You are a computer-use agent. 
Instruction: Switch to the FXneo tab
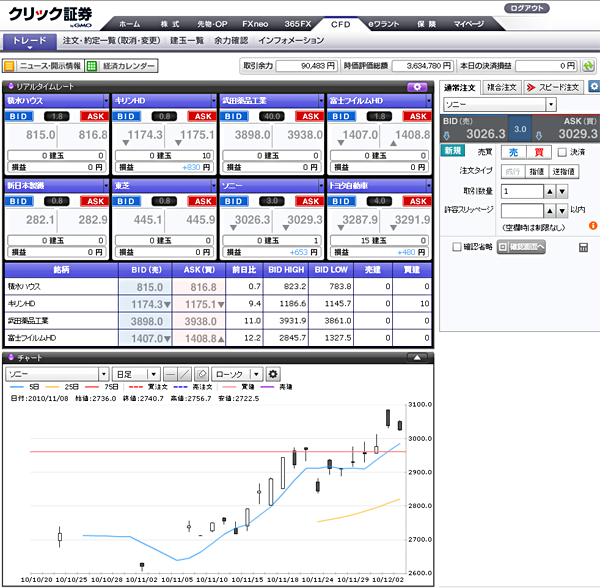tap(256, 22)
